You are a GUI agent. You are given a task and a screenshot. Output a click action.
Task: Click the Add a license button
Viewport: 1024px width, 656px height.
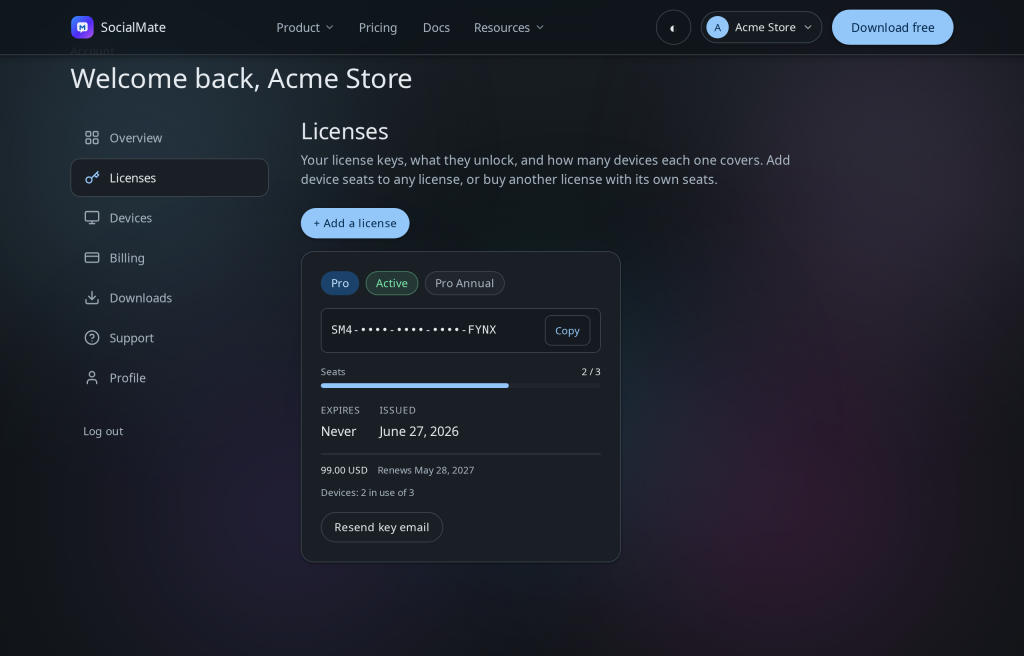[x=355, y=223]
